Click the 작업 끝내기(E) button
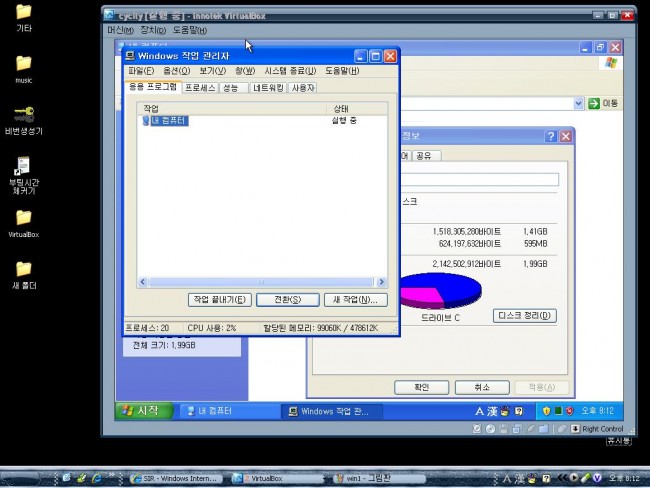This screenshot has width=650, height=488. coord(220,300)
